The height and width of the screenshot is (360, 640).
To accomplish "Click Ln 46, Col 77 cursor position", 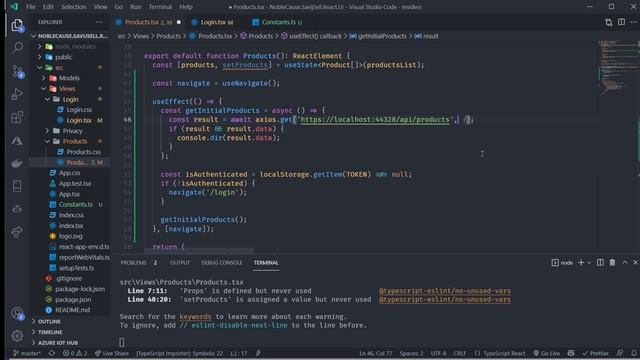I will point(376,353).
